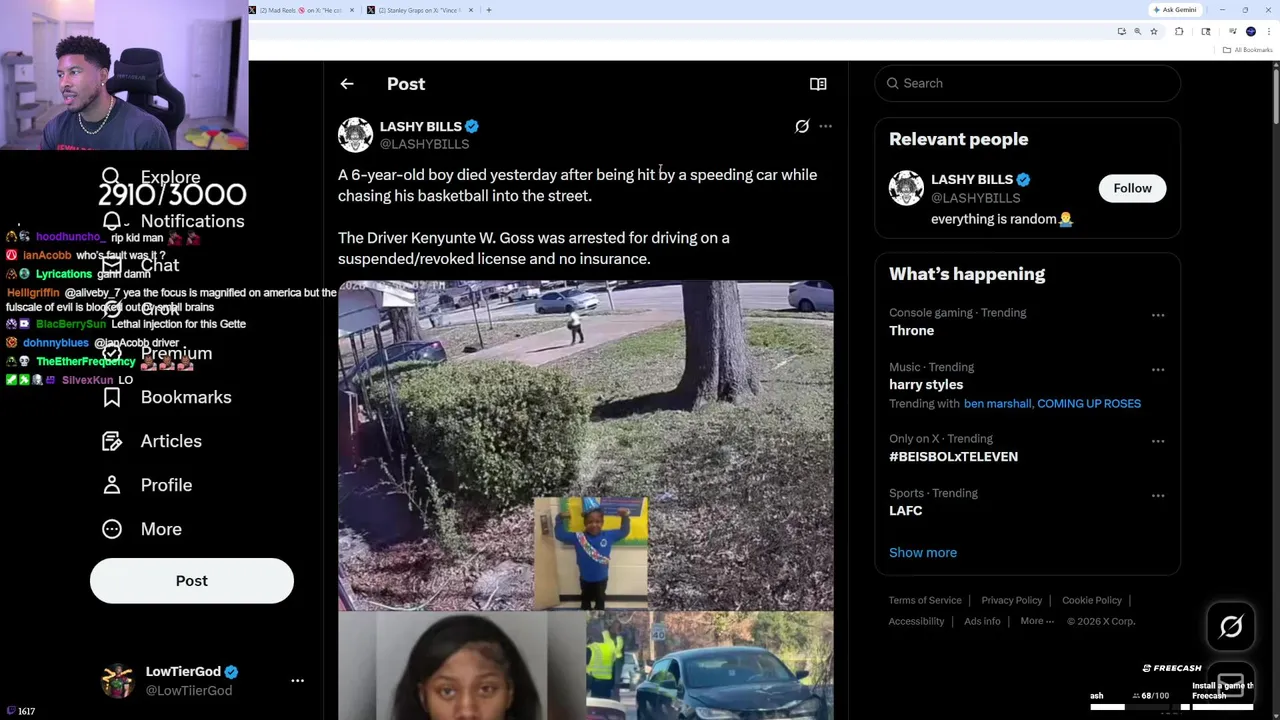Expand the footer More menu
1280x720 pixels.
click(x=1037, y=621)
